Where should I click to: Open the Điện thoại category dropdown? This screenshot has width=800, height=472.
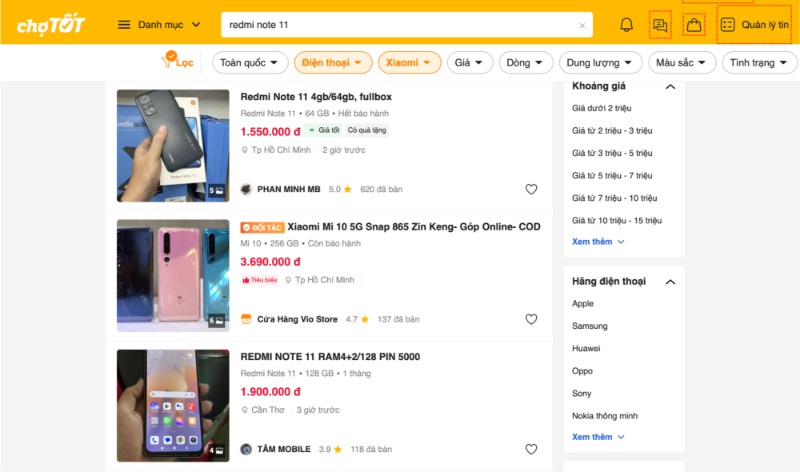(331, 63)
